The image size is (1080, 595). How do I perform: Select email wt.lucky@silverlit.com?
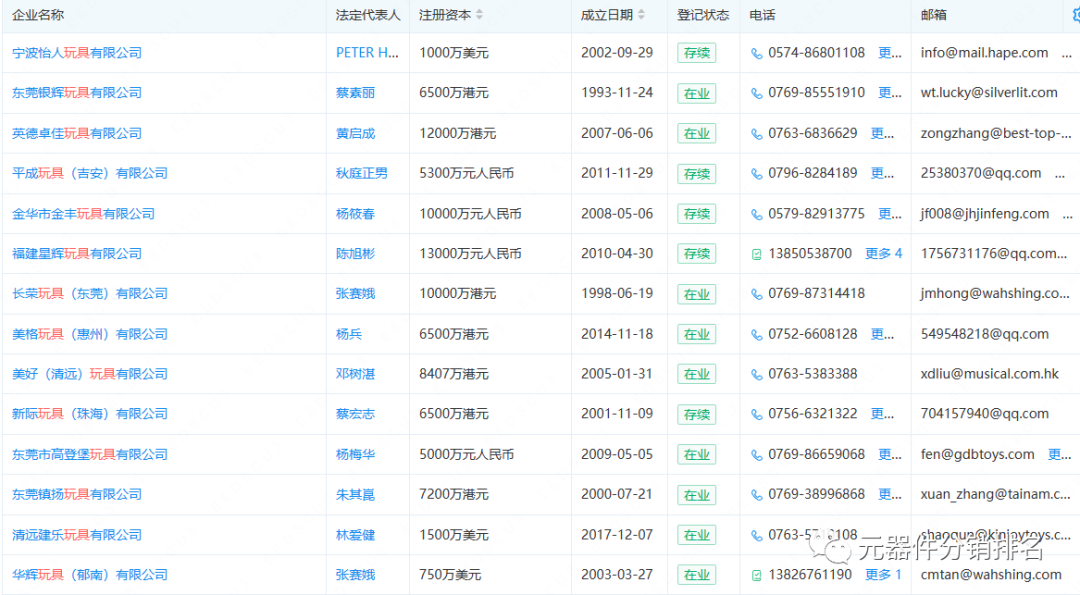point(988,93)
